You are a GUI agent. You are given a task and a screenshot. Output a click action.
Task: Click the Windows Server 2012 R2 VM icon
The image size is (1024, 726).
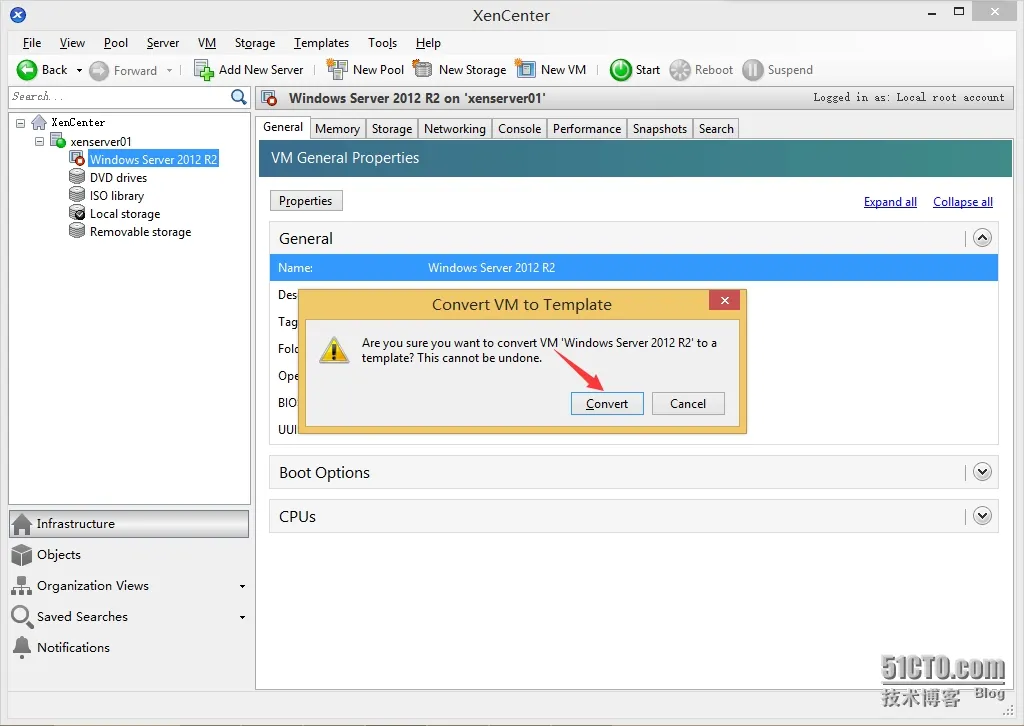77,159
